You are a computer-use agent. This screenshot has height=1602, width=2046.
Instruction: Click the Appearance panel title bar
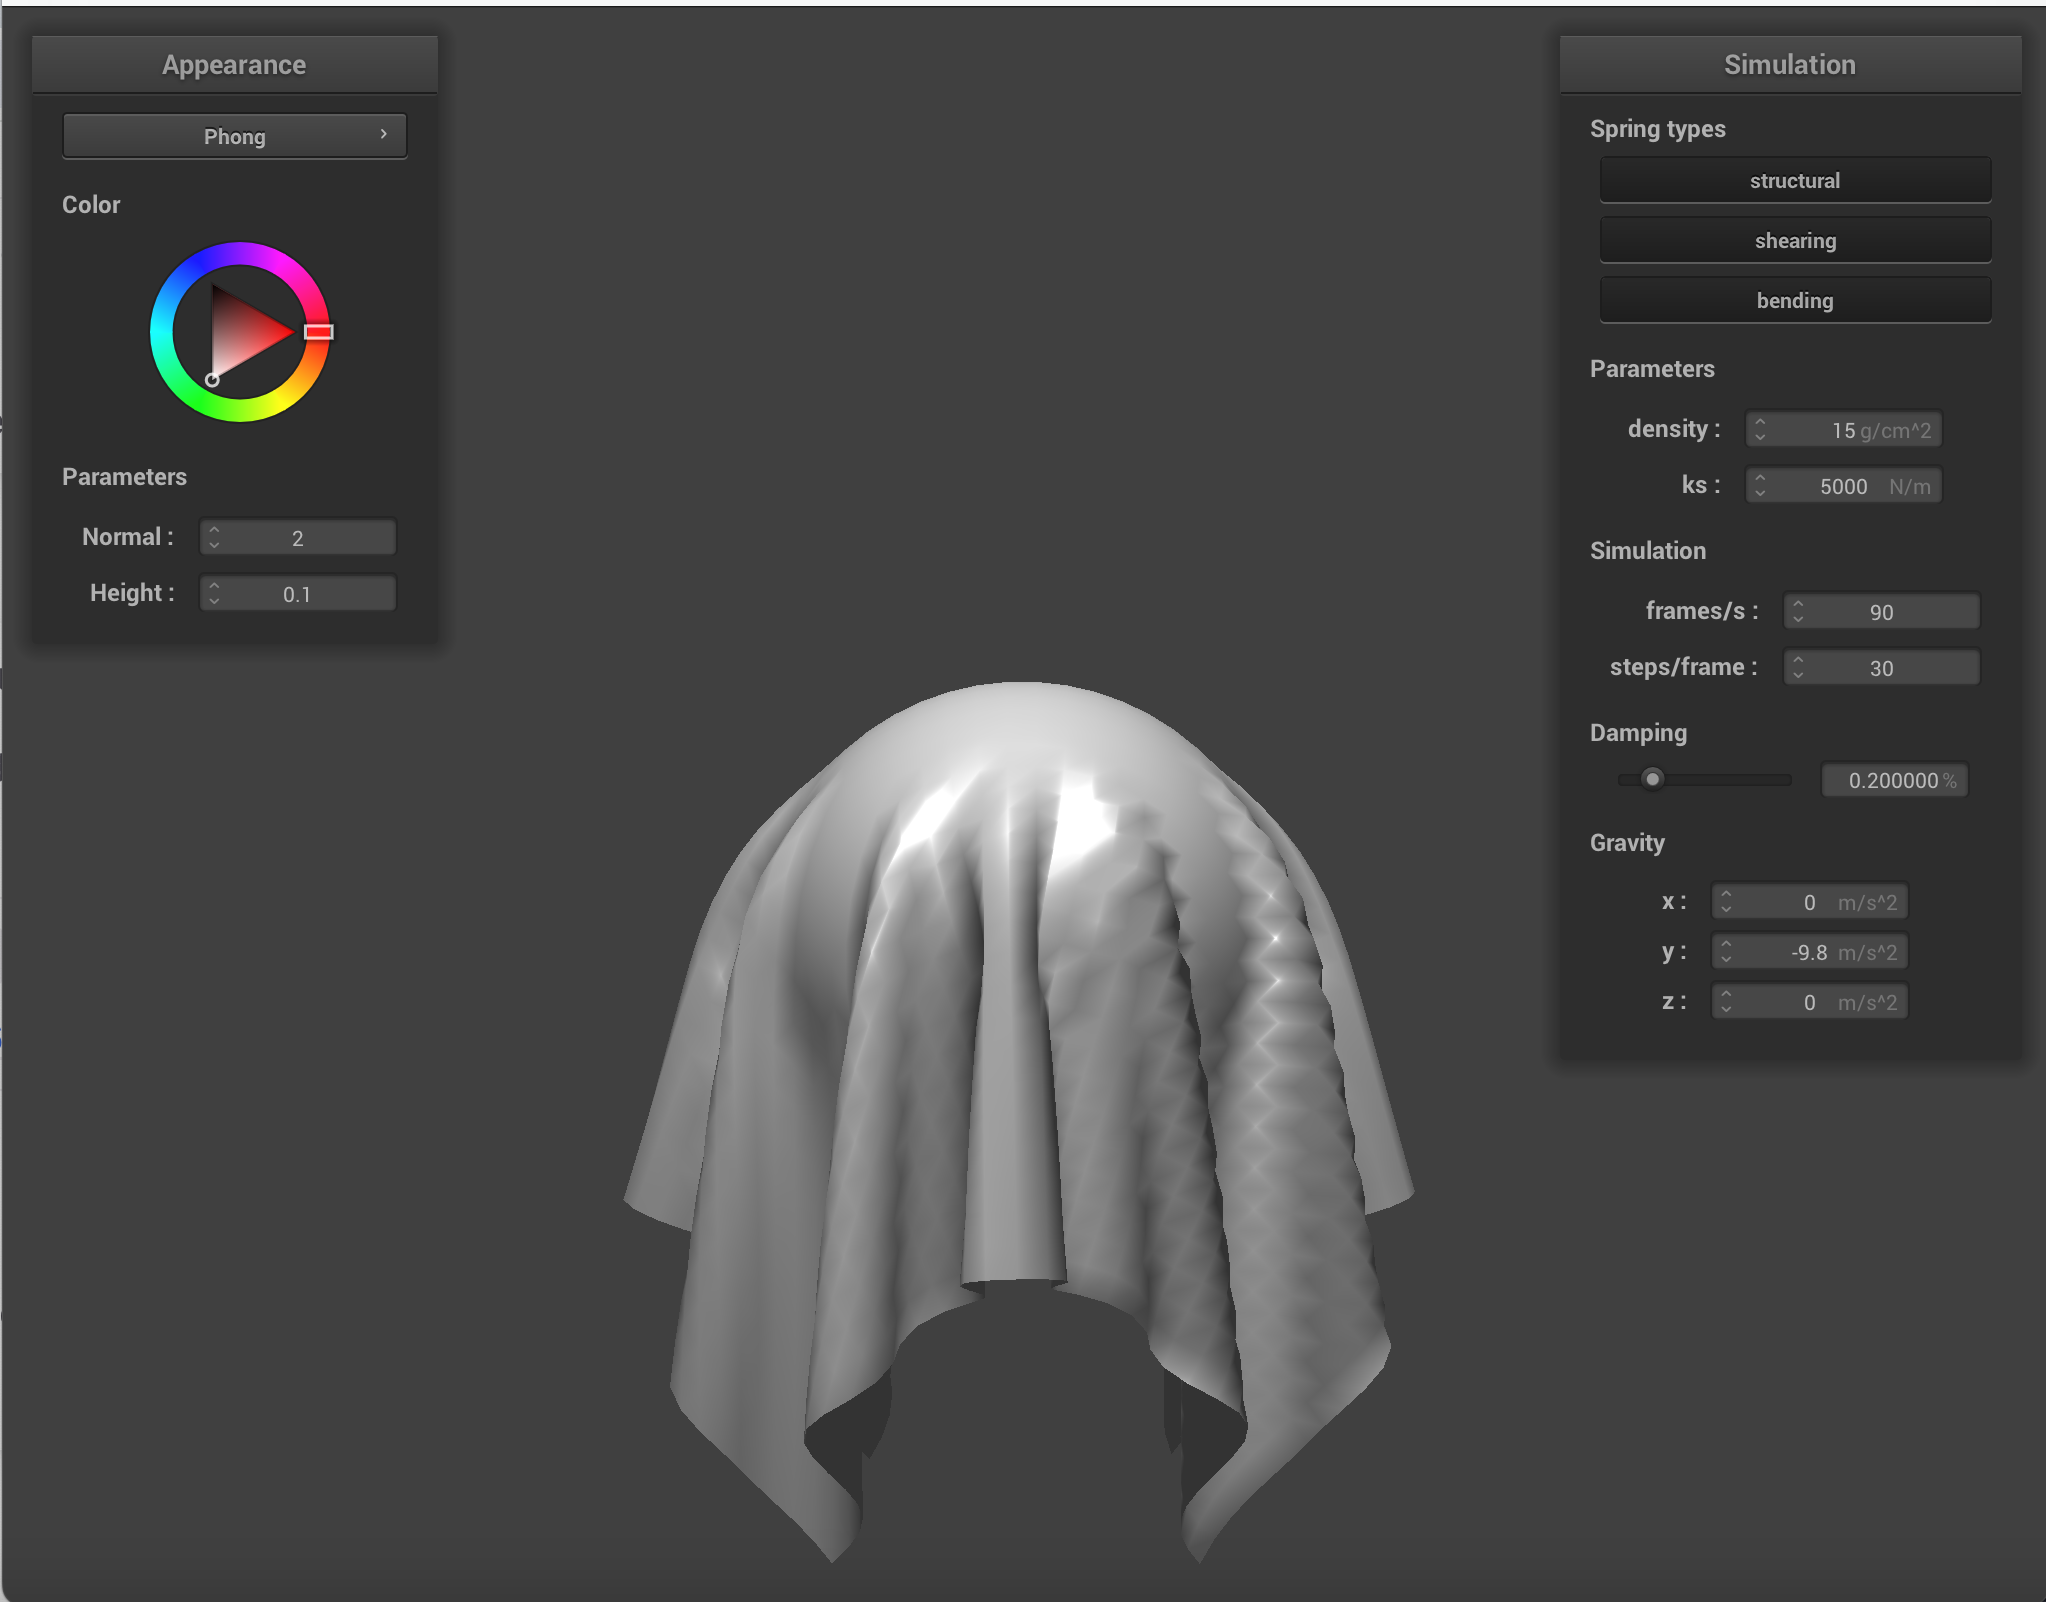pyautogui.click(x=234, y=65)
